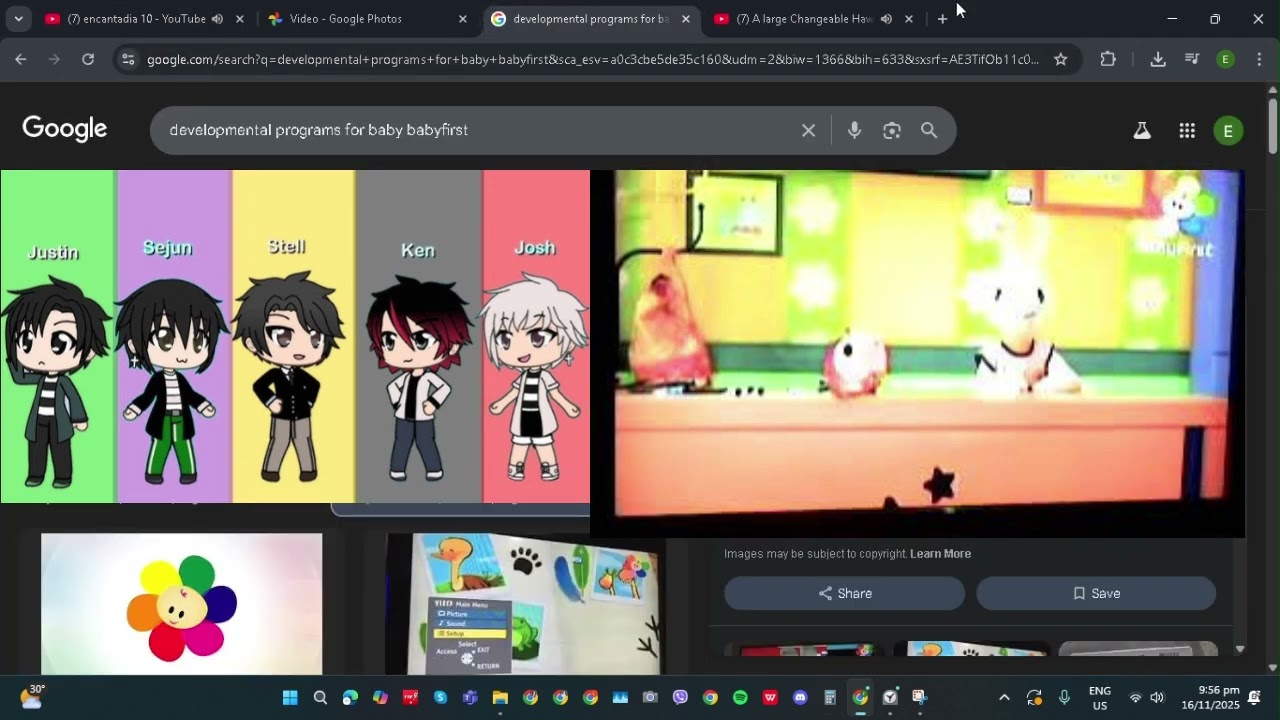1280x720 pixels.
Task: Select the developmental programs Google search tab
Action: [590, 19]
